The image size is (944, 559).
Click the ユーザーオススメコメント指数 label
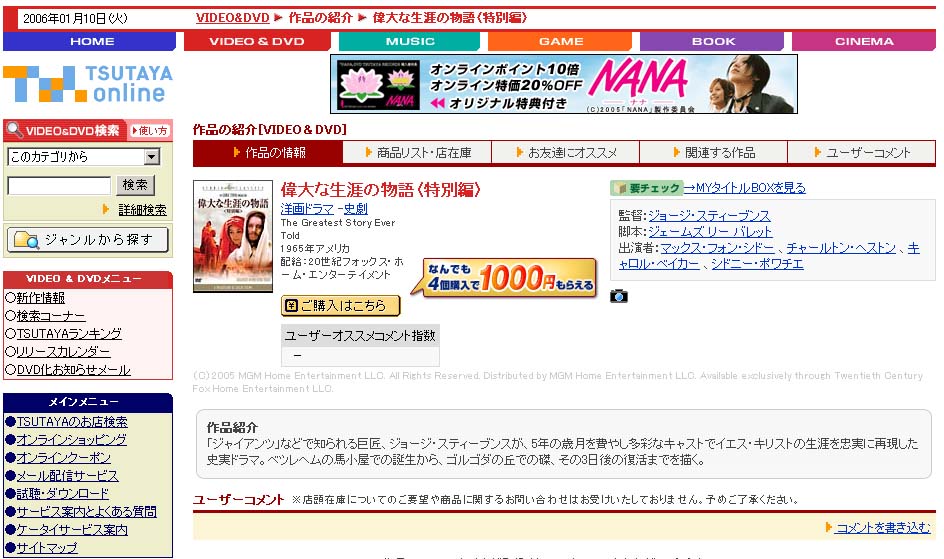(x=360, y=336)
